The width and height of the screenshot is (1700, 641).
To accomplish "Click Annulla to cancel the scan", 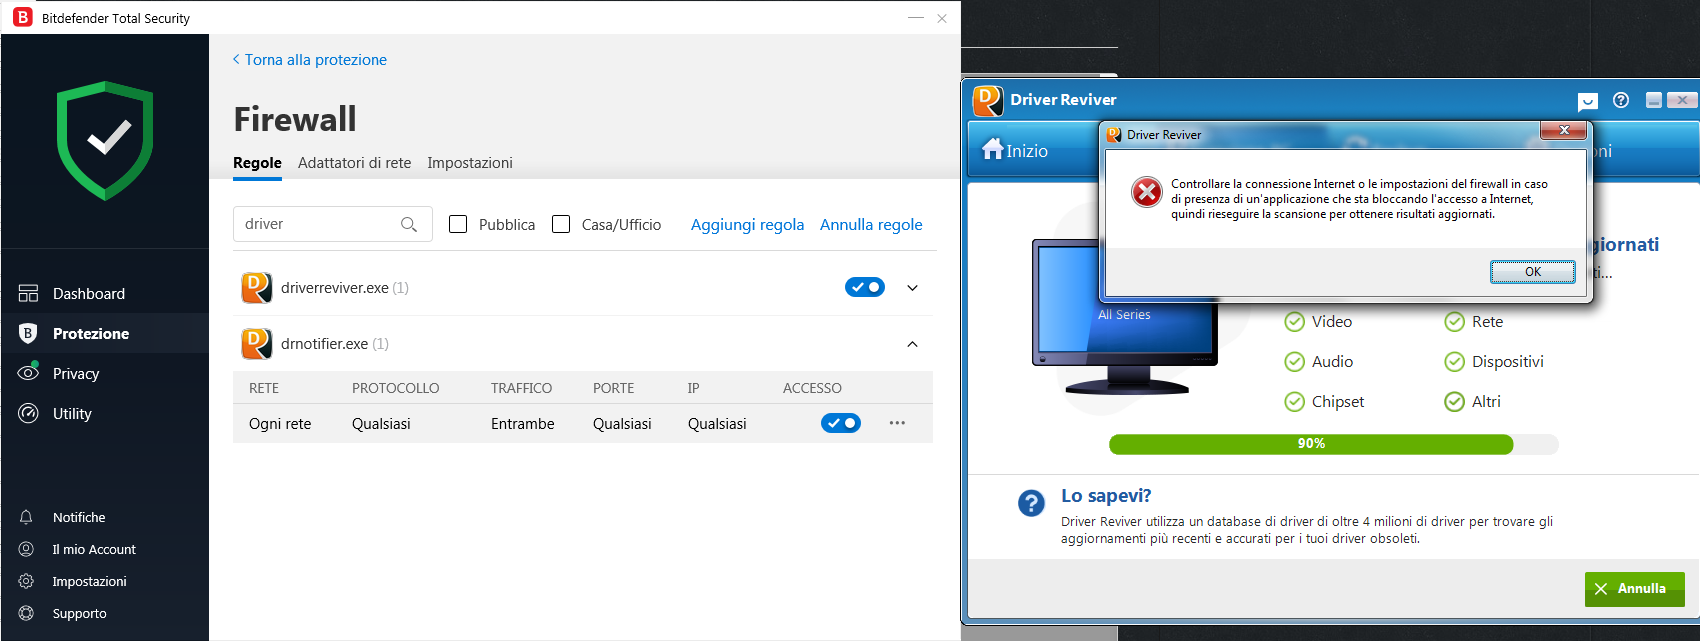I will [x=1634, y=589].
